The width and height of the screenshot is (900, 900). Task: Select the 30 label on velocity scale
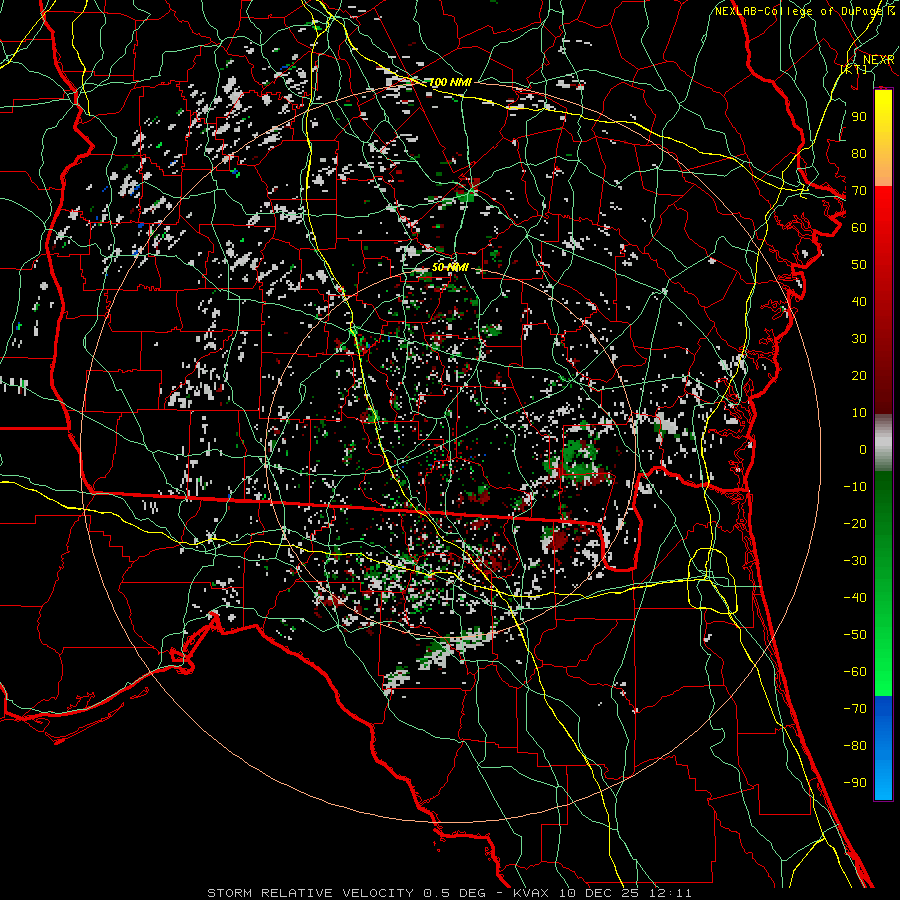pyautogui.click(x=859, y=339)
